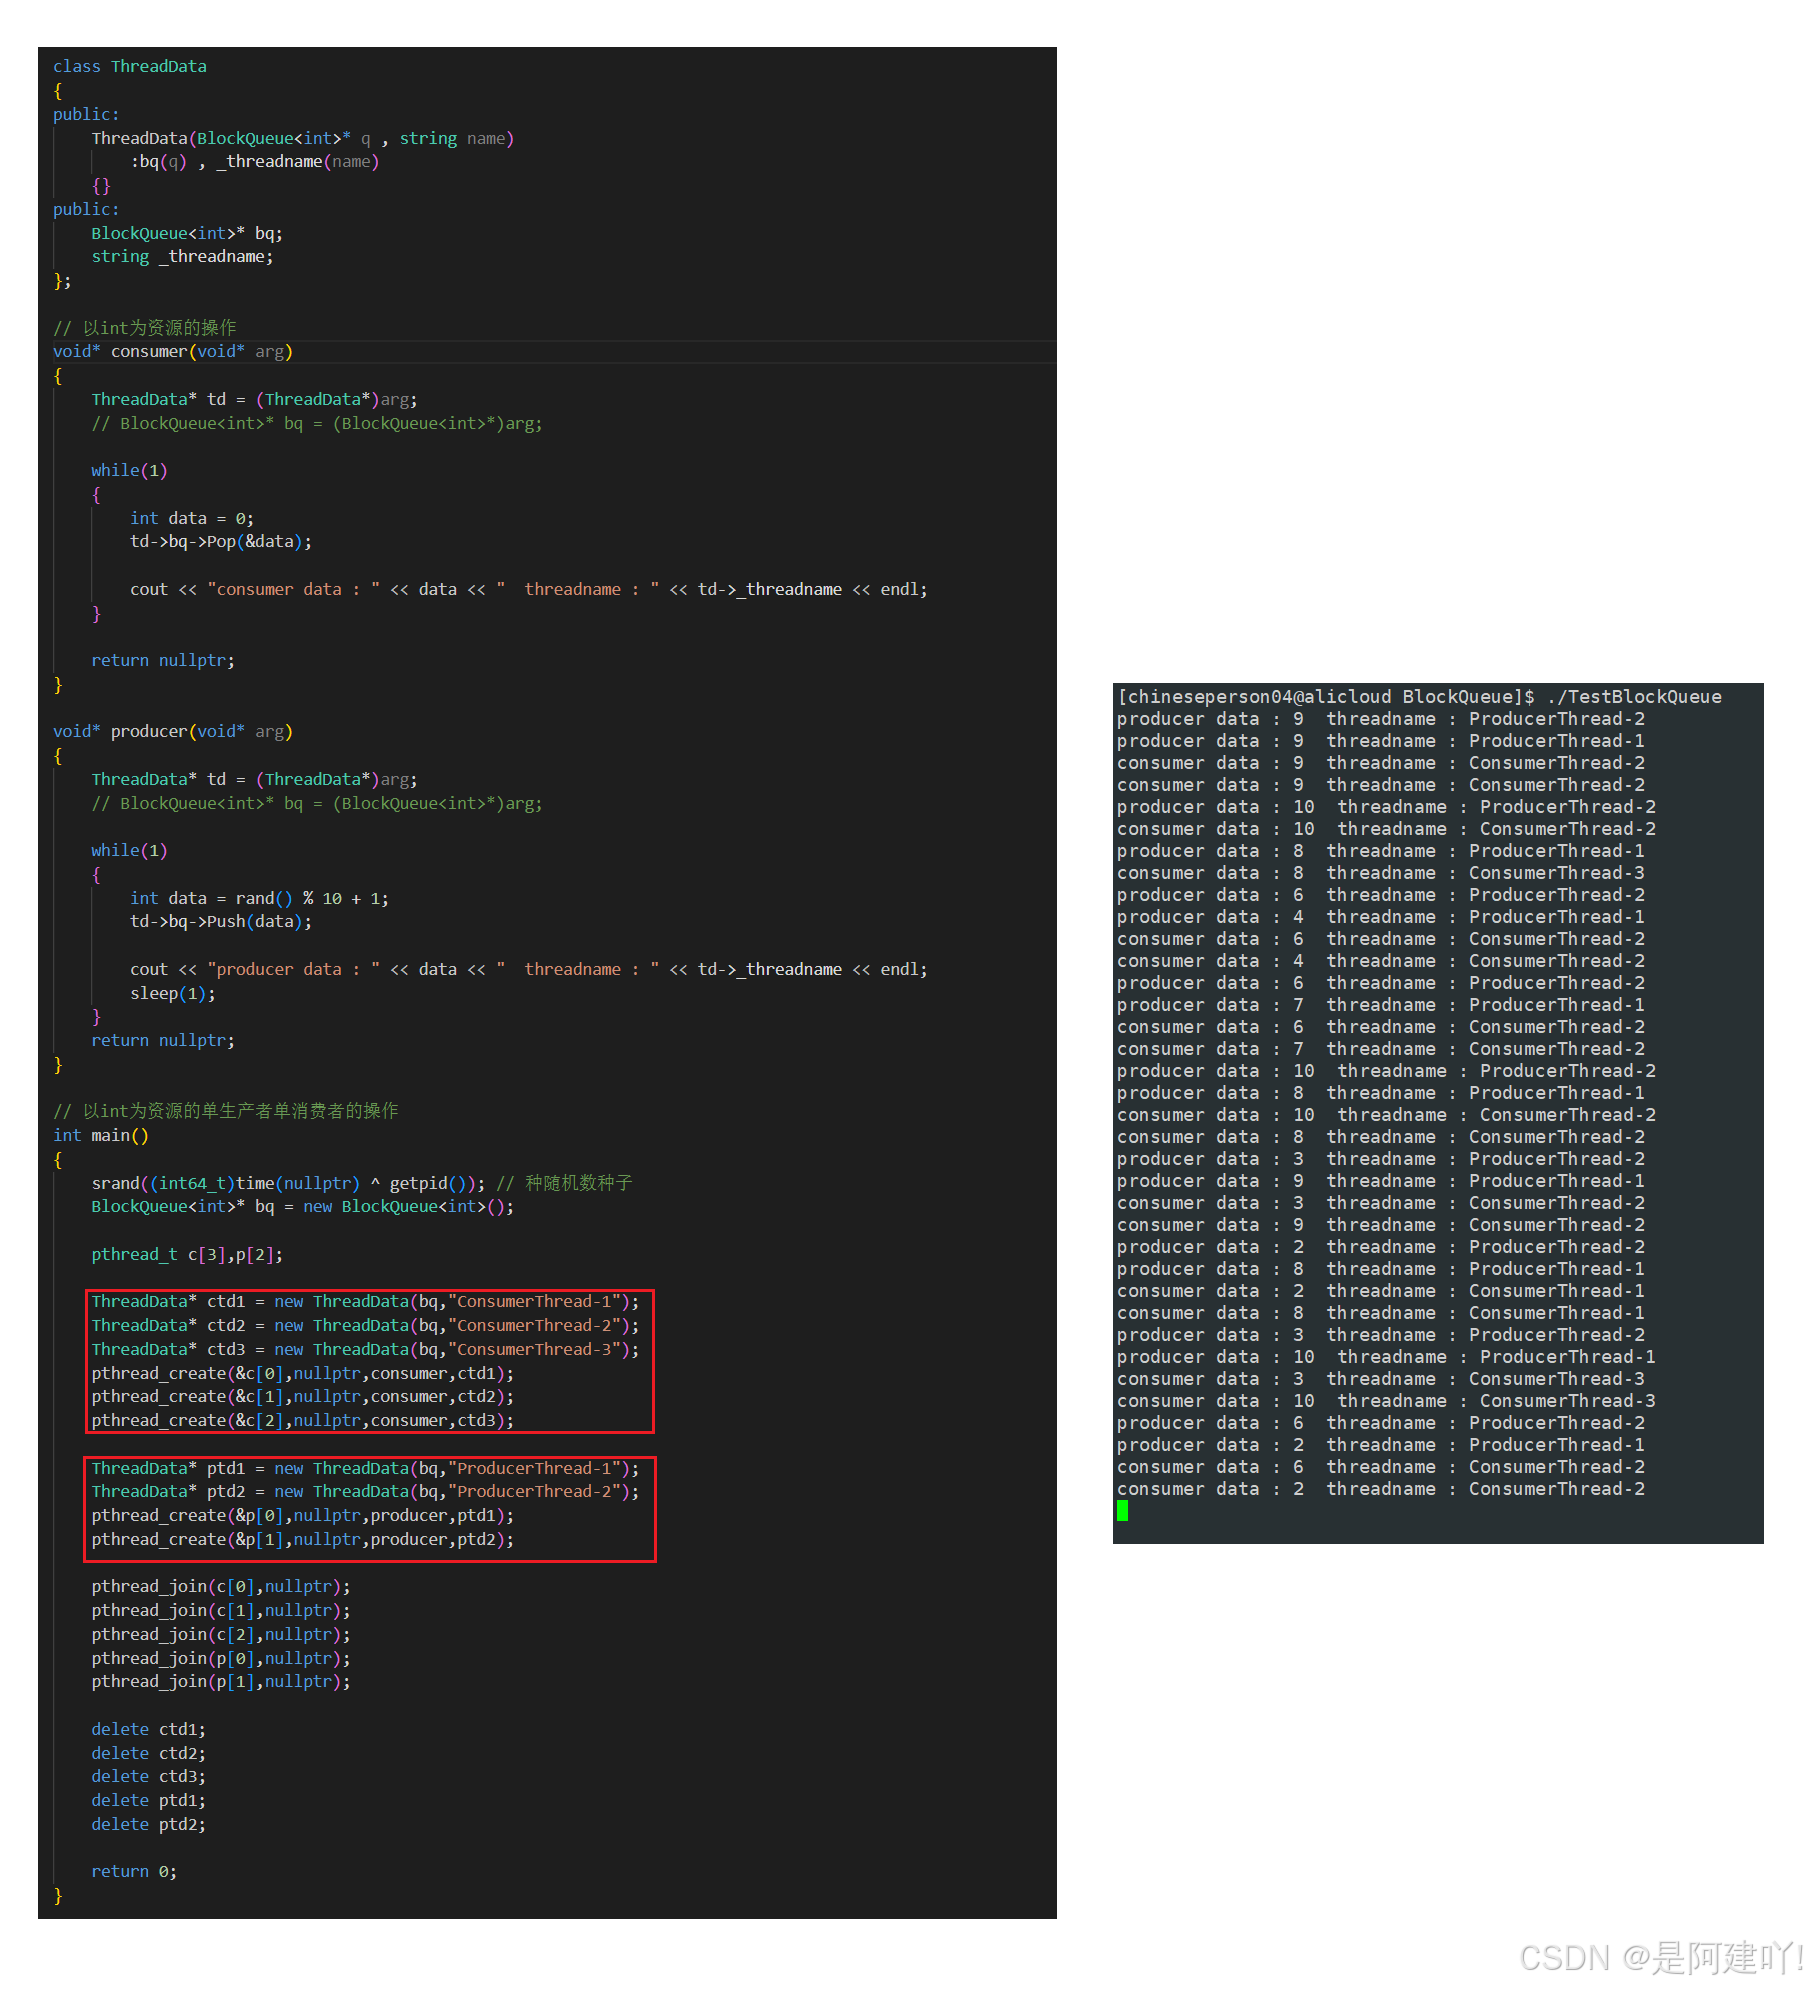Click the 'void* producer(void* arg)' function header

tap(172, 731)
